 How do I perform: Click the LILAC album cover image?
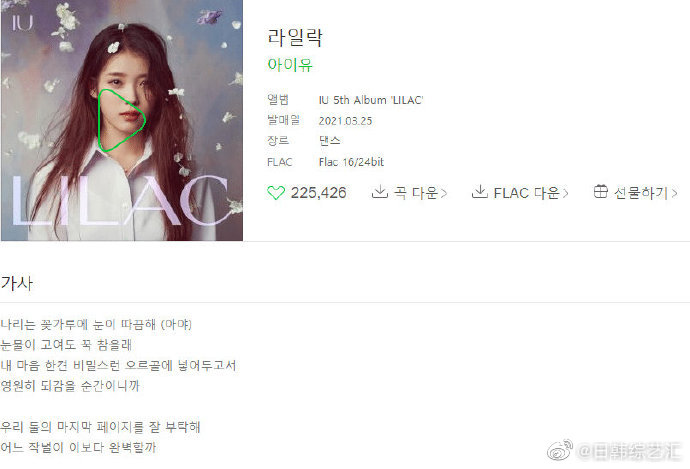click(x=122, y=120)
